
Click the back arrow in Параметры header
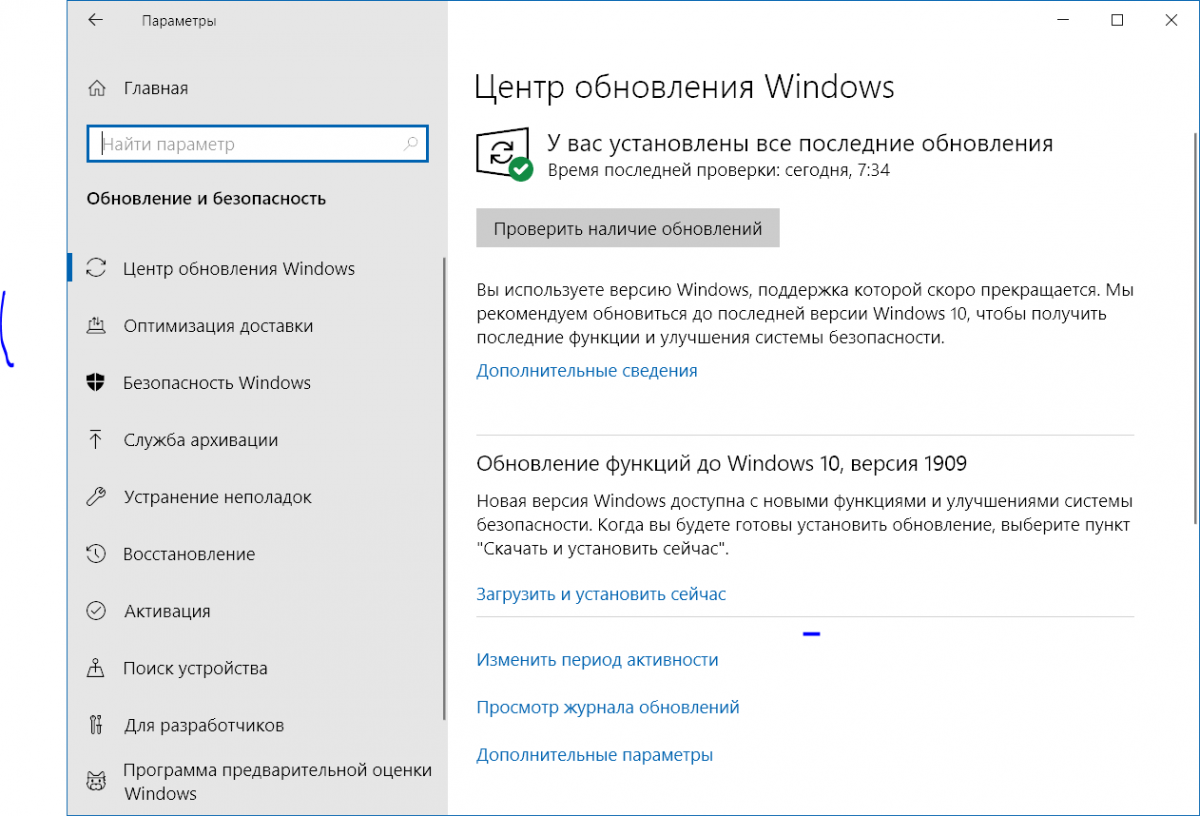tap(96, 20)
